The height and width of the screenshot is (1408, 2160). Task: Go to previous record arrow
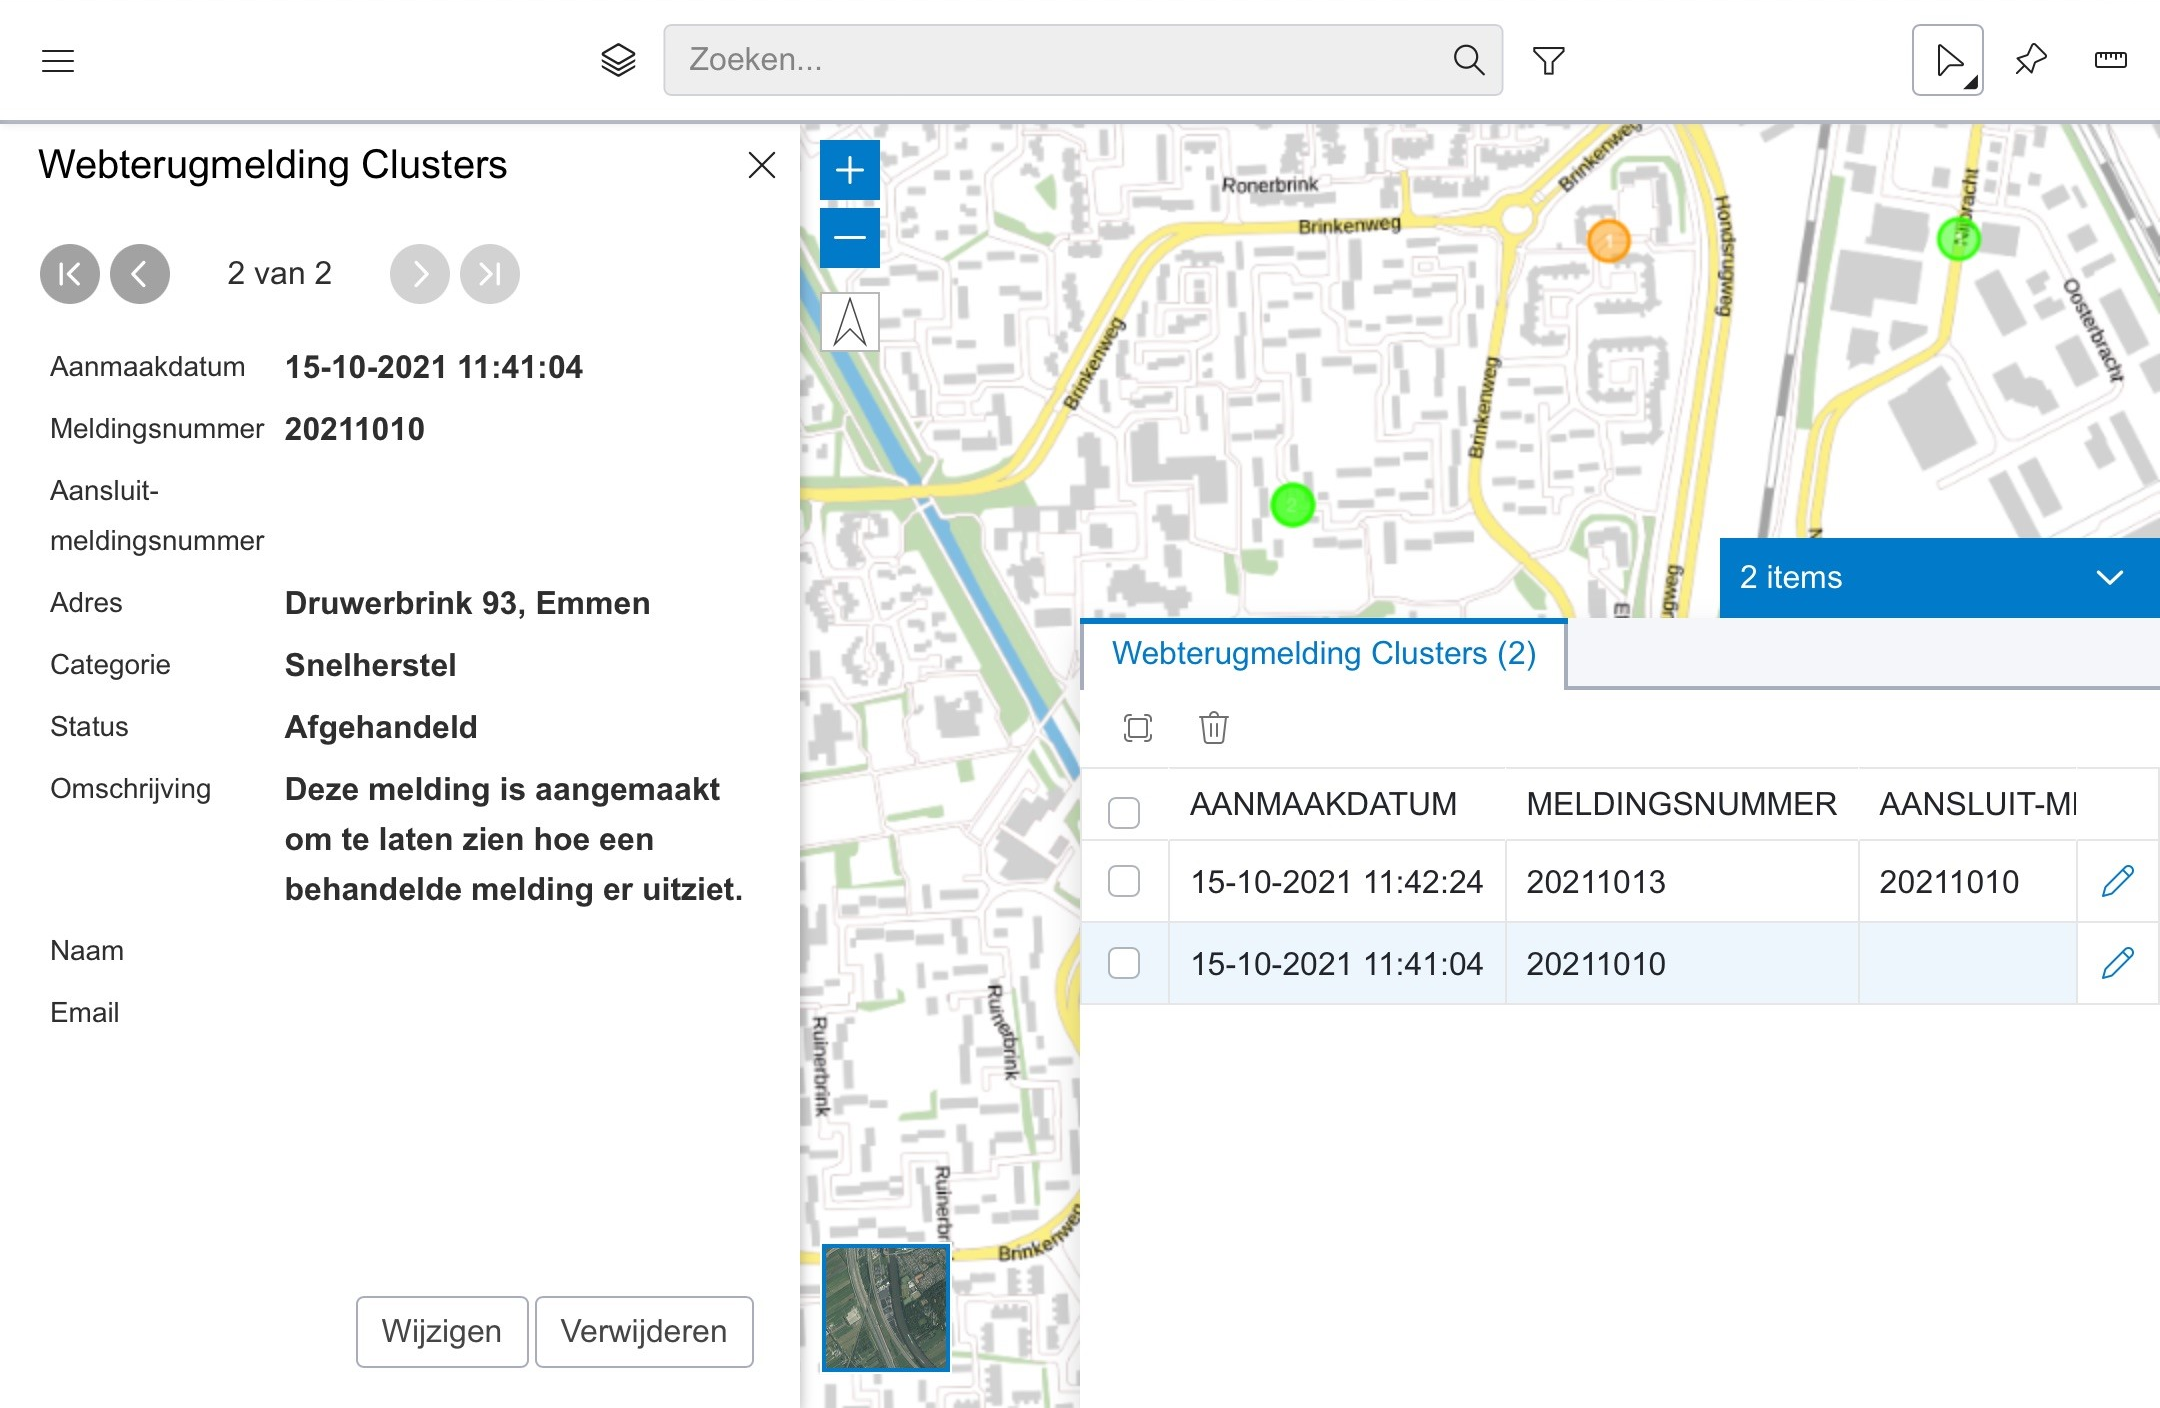[140, 274]
